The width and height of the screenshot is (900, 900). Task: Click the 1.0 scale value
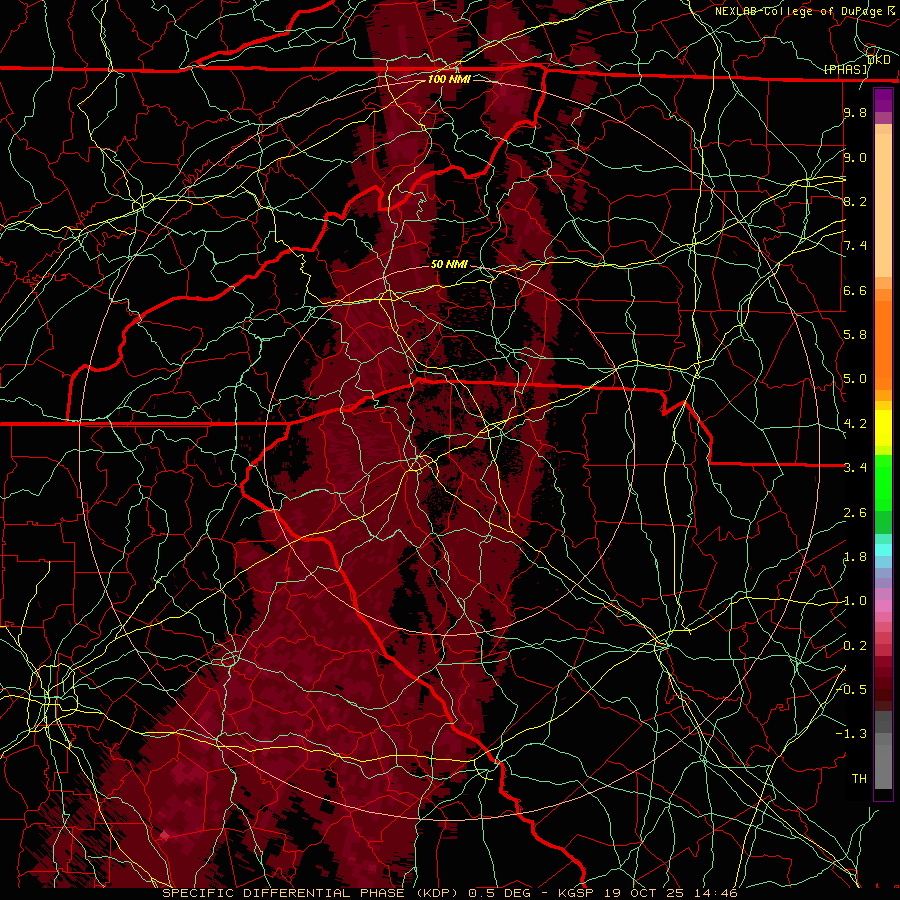[855, 601]
